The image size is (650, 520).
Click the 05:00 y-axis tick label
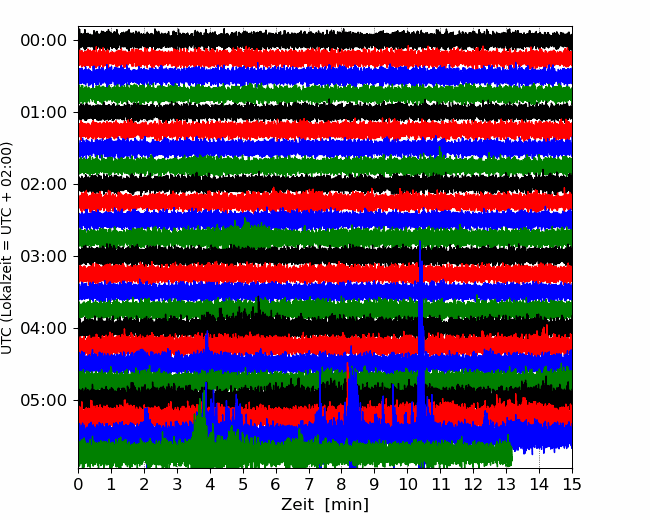coord(44,401)
